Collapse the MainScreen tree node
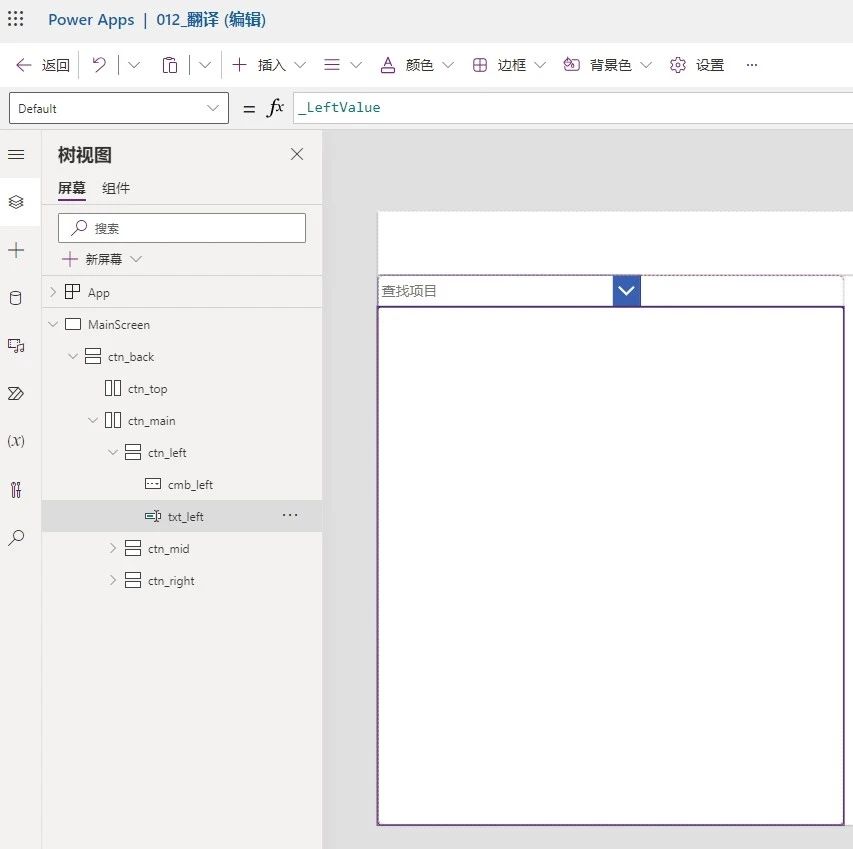 pos(53,325)
